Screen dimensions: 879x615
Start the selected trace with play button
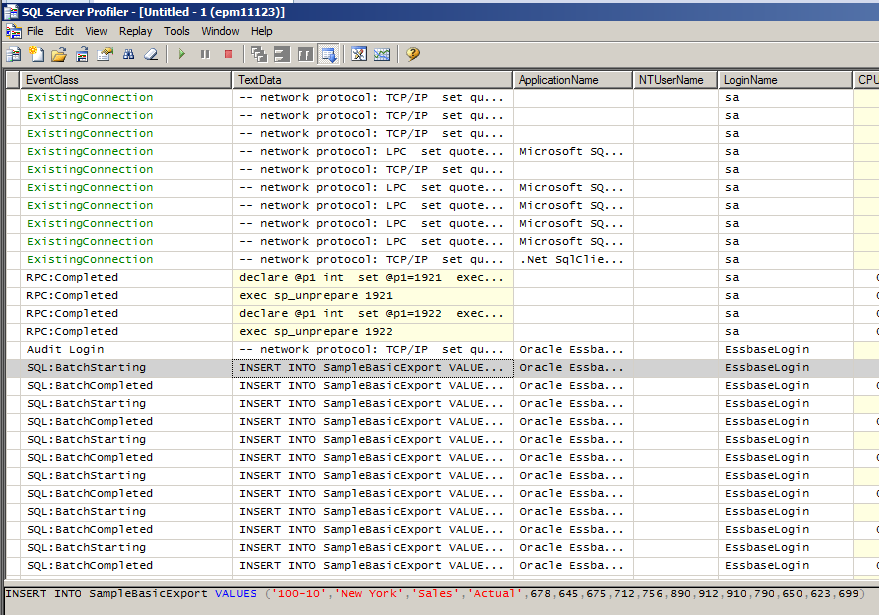[x=182, y=54]
